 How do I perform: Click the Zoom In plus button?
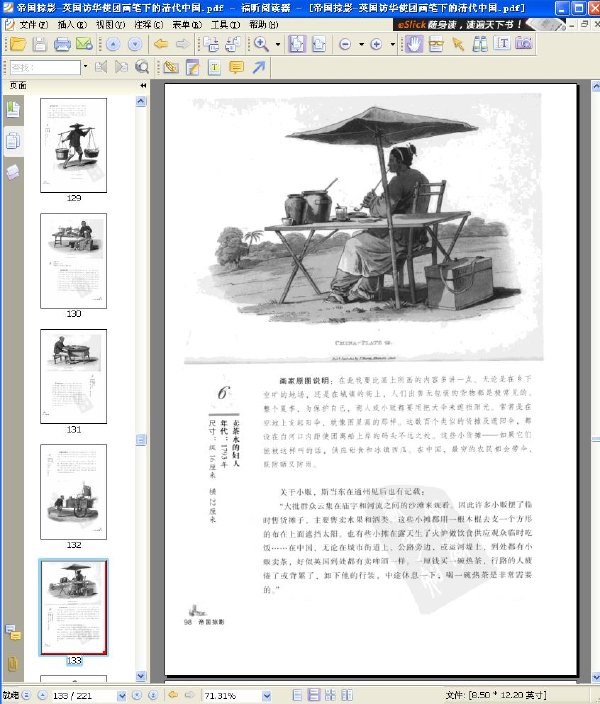click(x=376, y=44)
